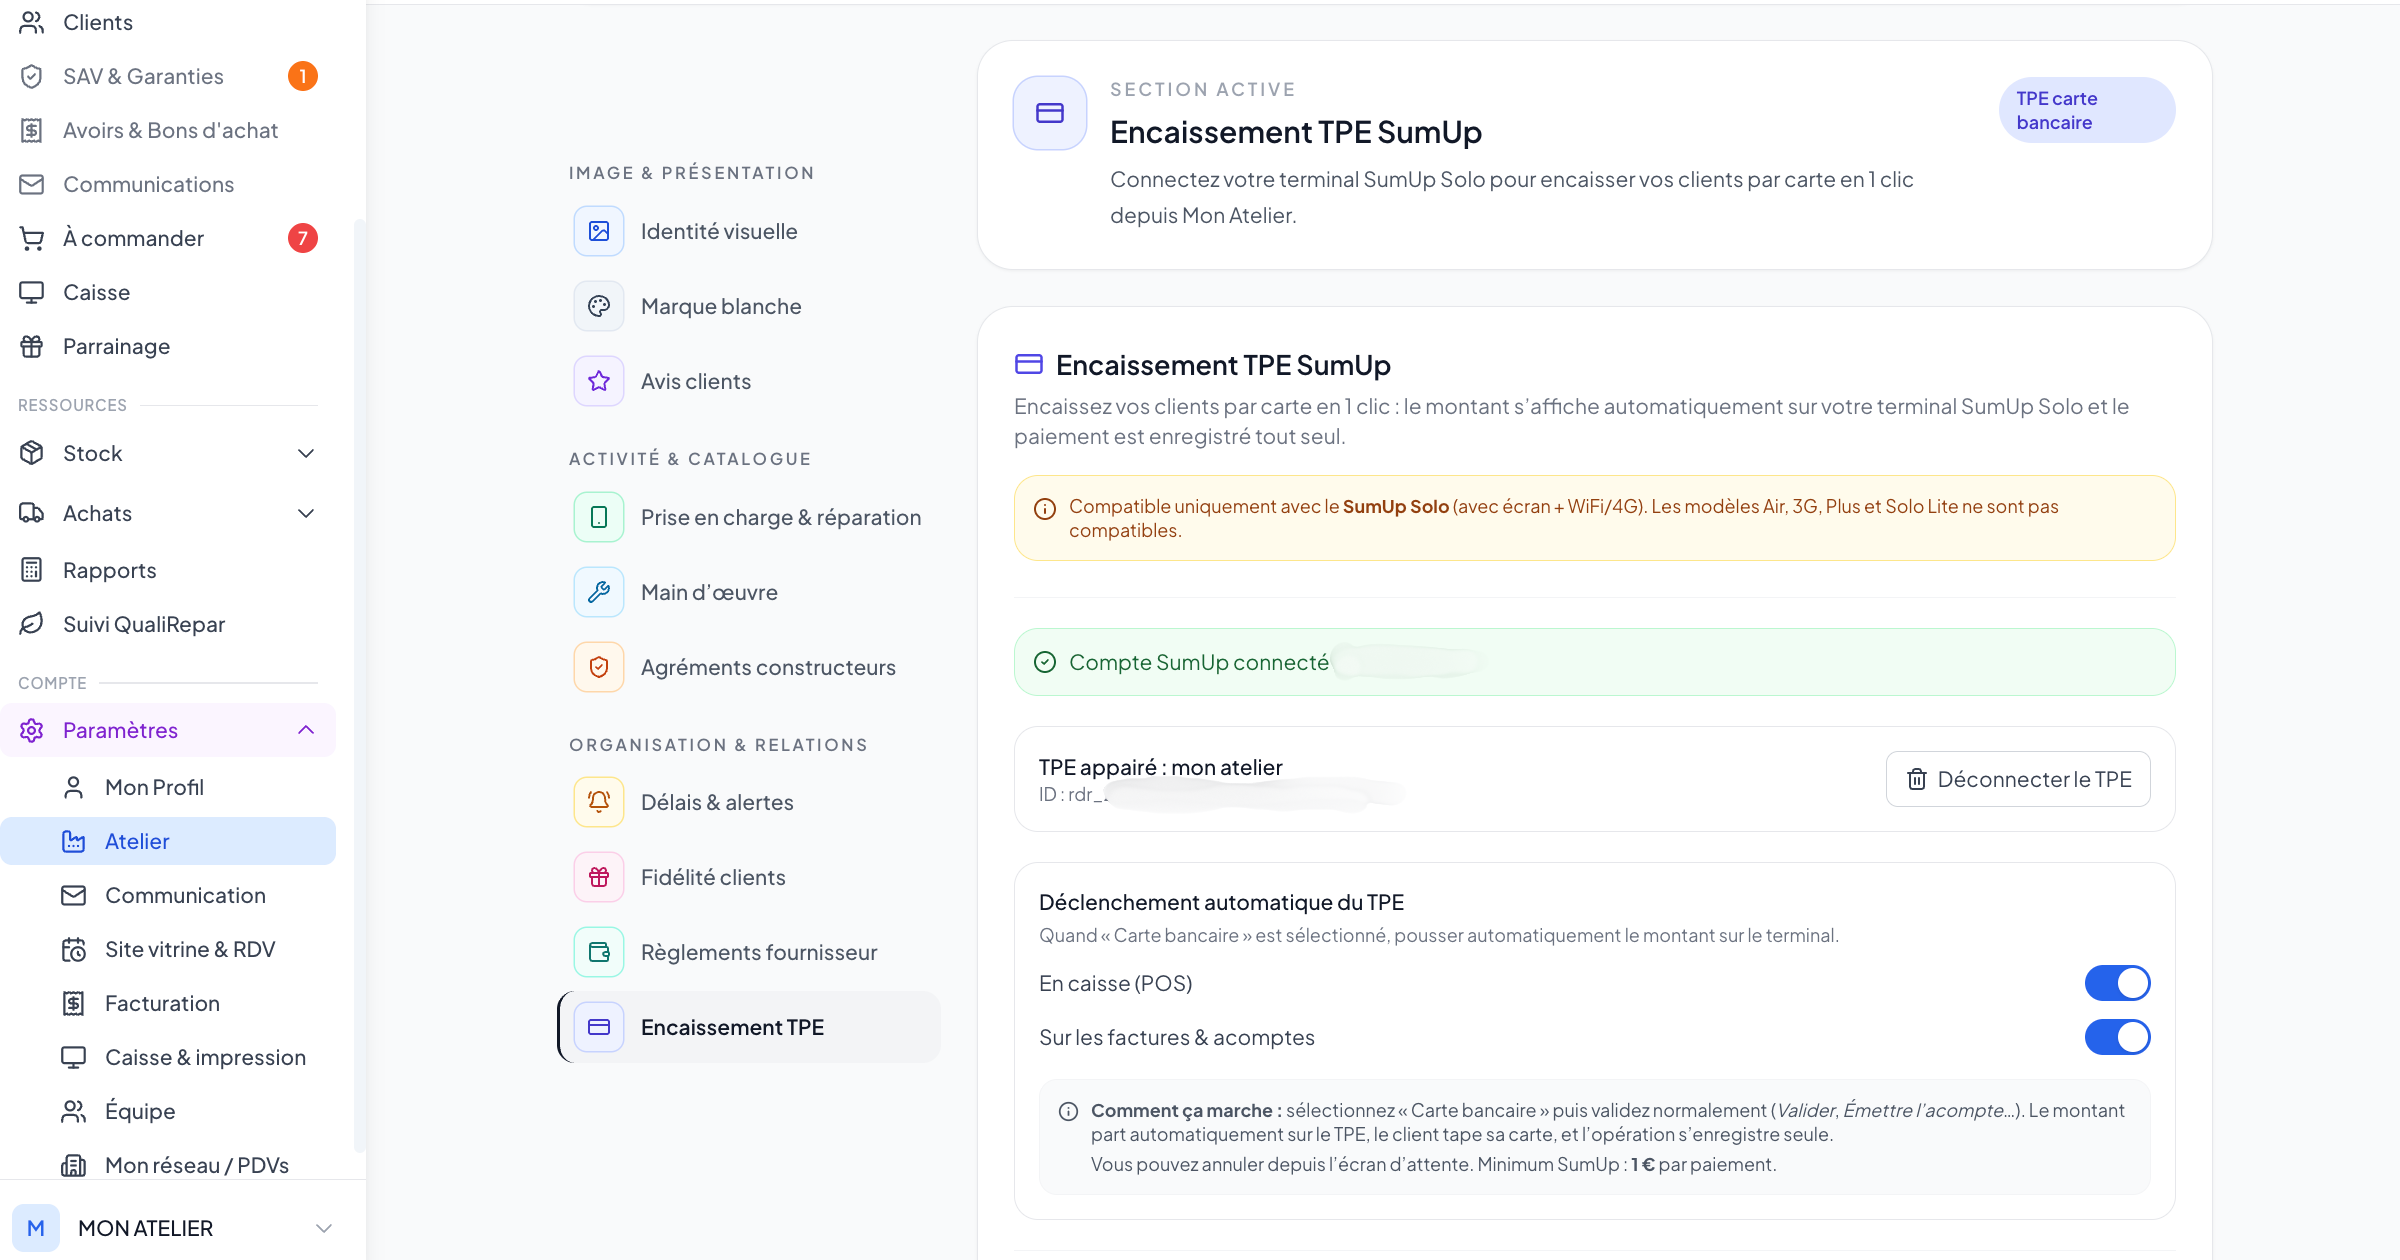2400x1260 pixels.
Task: Open Clients via its people icon
Action: [32, 22]
